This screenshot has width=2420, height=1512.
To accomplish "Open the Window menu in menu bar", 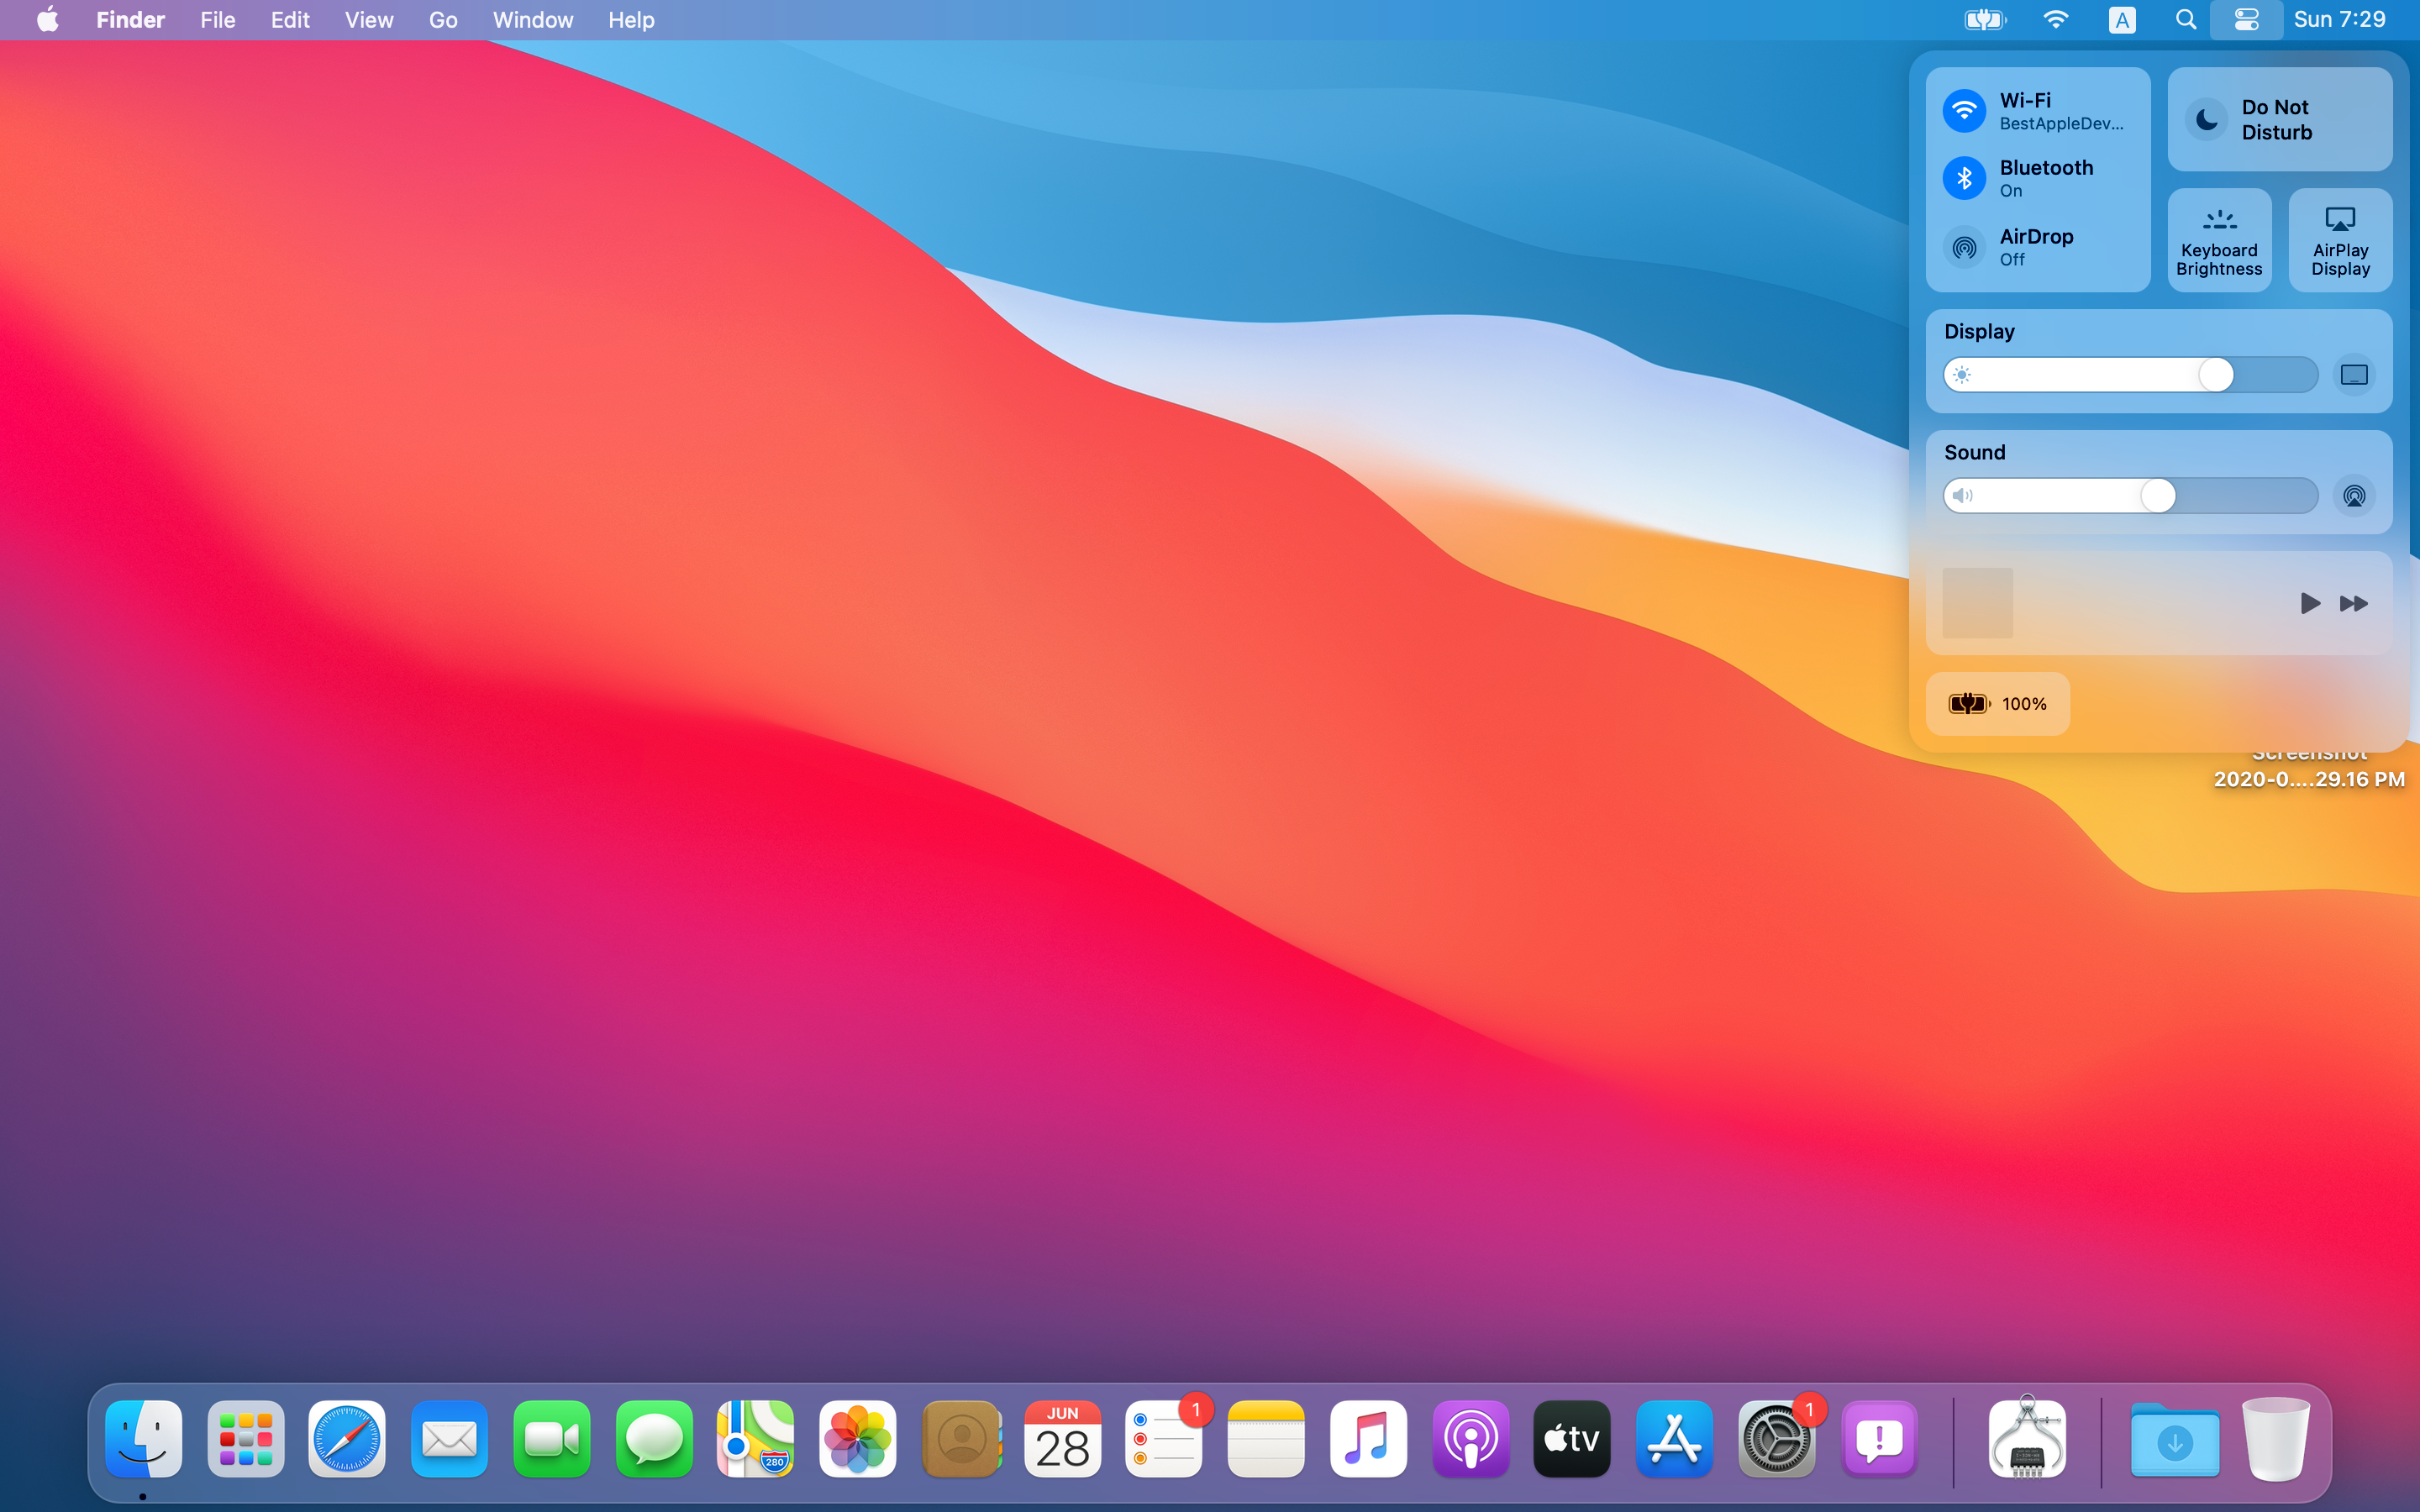I will coord(532,20).
